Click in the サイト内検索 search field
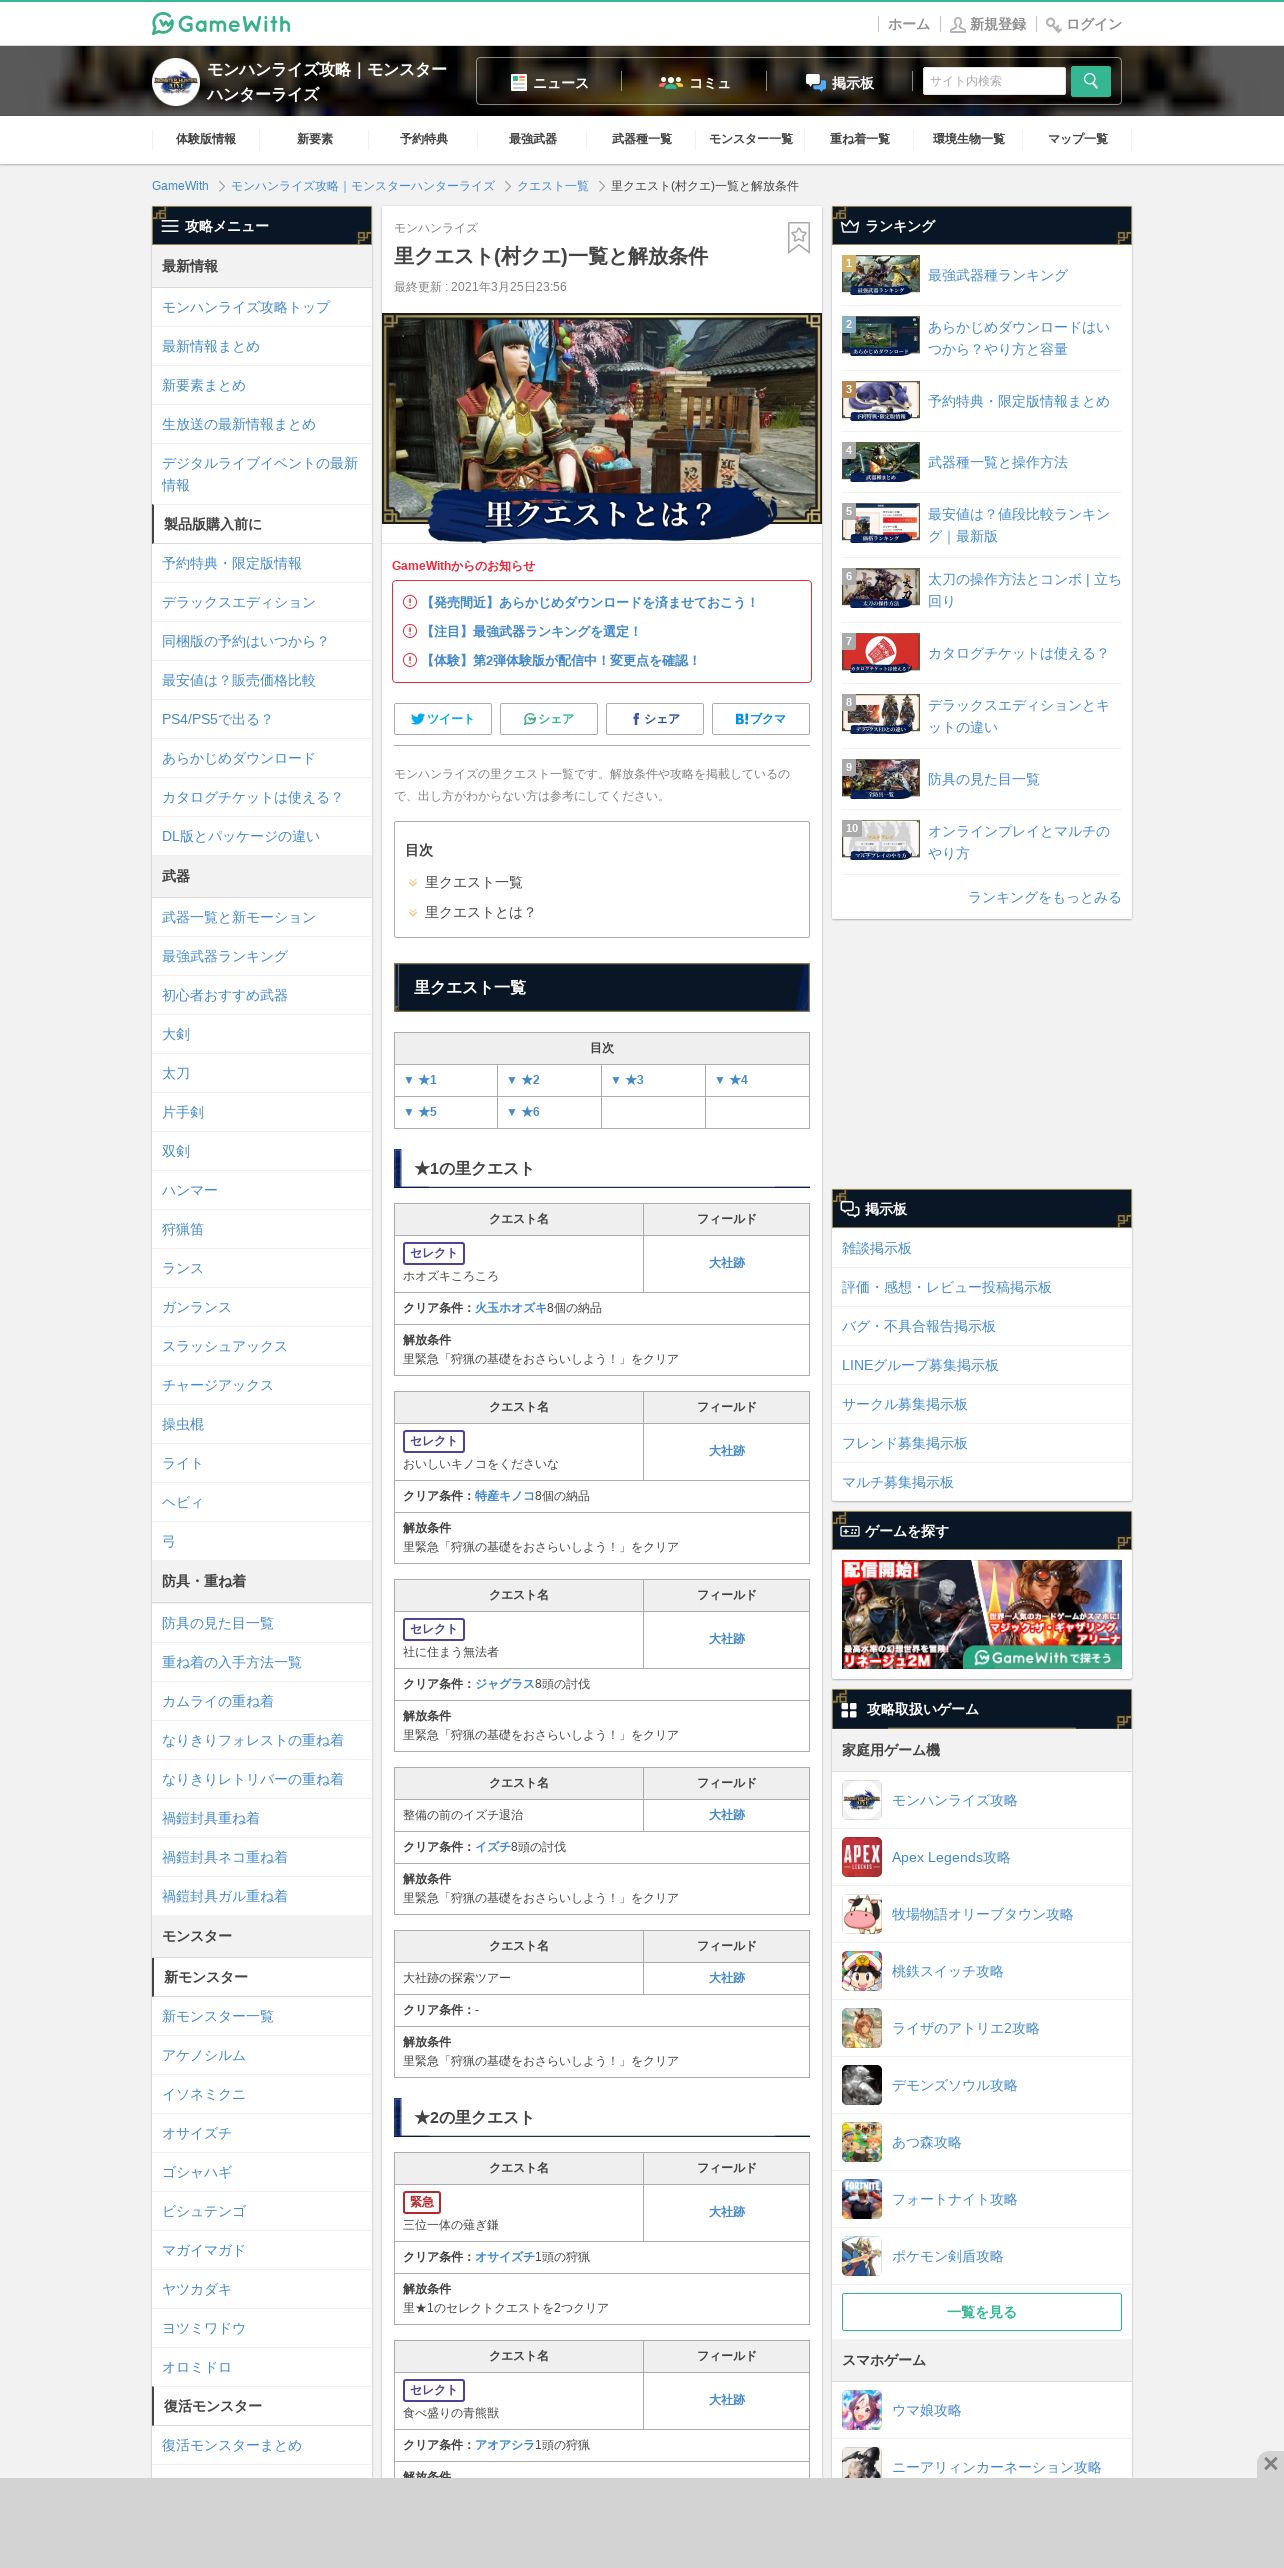Image resolution: width=1284 pixels, height=2568 pixels. [994, 81]
